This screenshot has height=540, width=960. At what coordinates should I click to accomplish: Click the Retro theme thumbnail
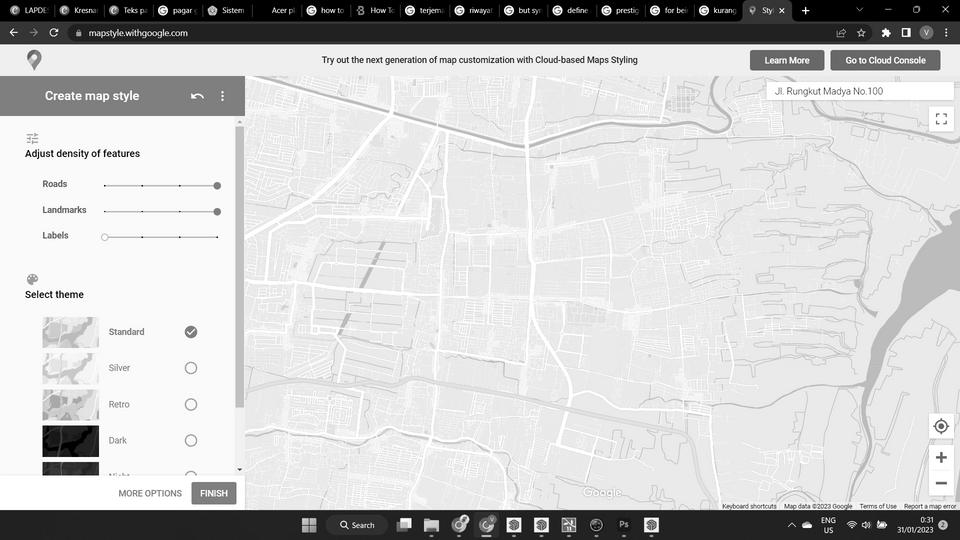pyautogui.click(x=70, y=404)
